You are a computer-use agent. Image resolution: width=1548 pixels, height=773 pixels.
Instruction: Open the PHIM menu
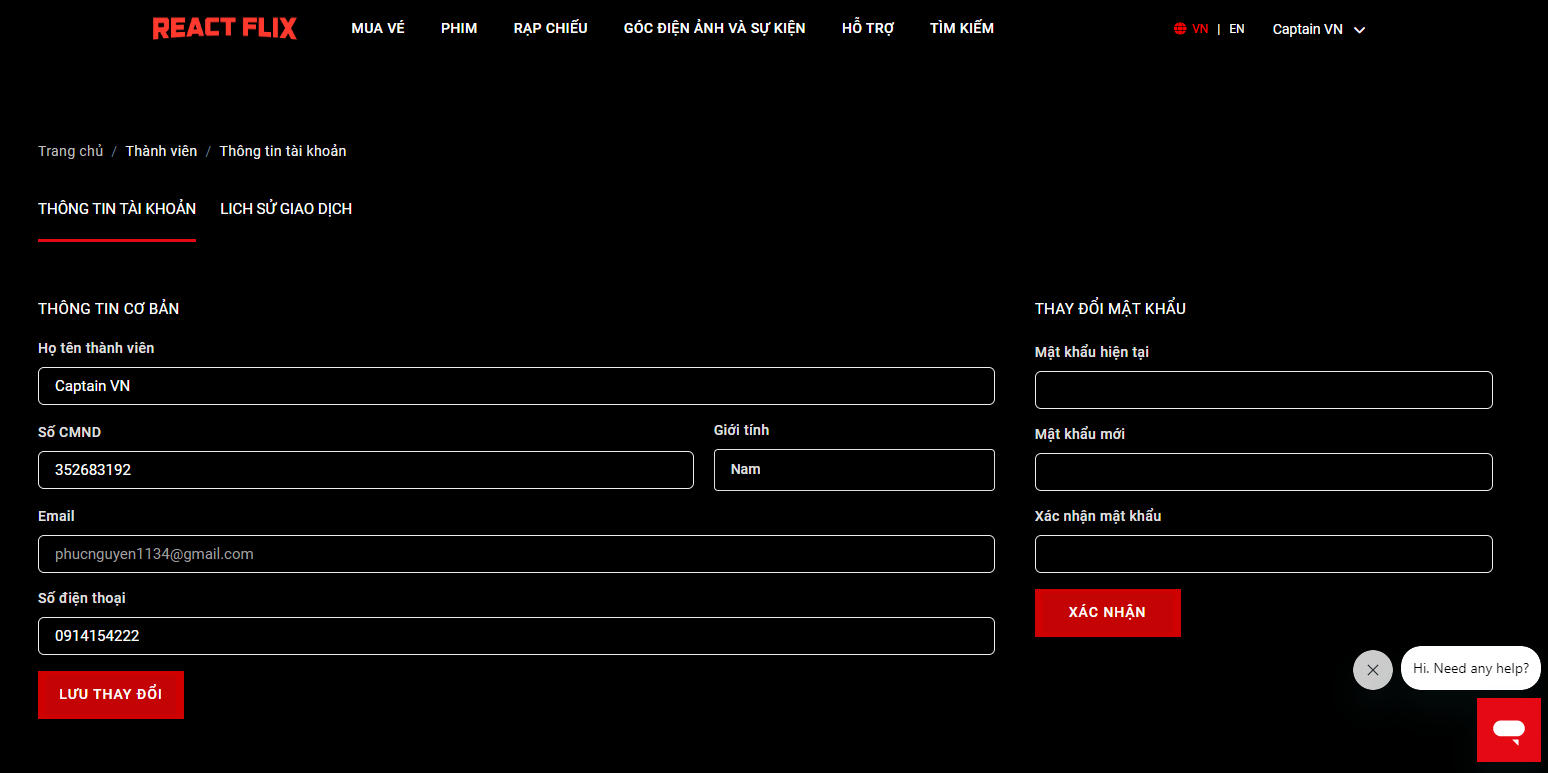(x=459, y=28)
